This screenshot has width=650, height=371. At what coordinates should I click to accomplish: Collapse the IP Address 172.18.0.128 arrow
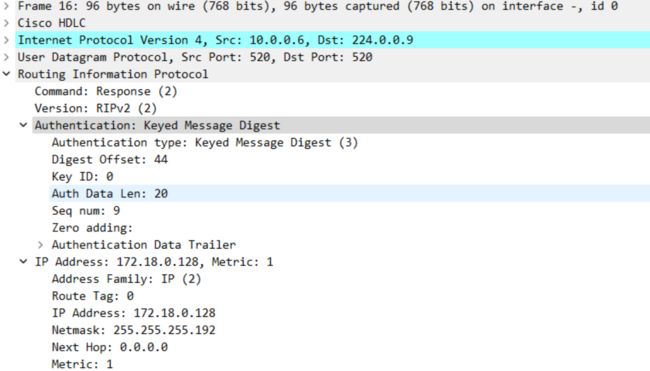(24, 262)
